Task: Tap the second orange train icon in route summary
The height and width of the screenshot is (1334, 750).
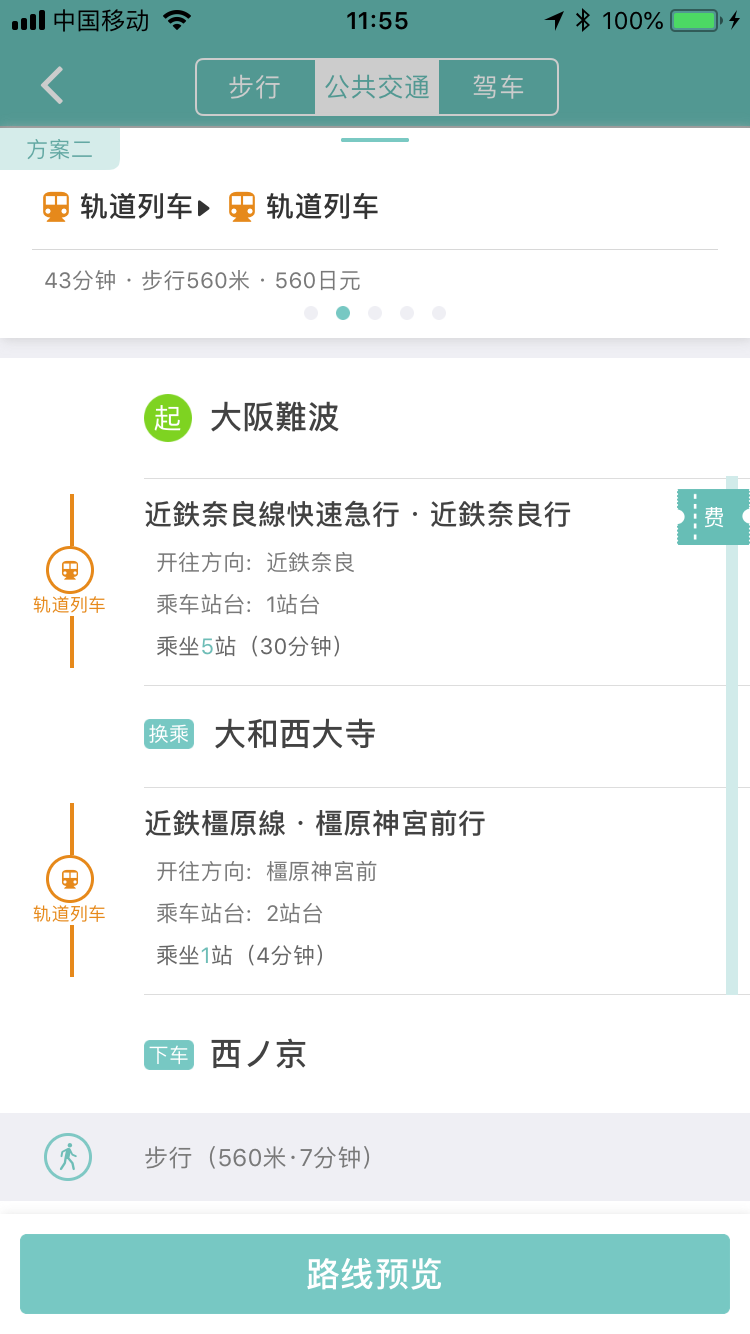Action: click(242, 207)
